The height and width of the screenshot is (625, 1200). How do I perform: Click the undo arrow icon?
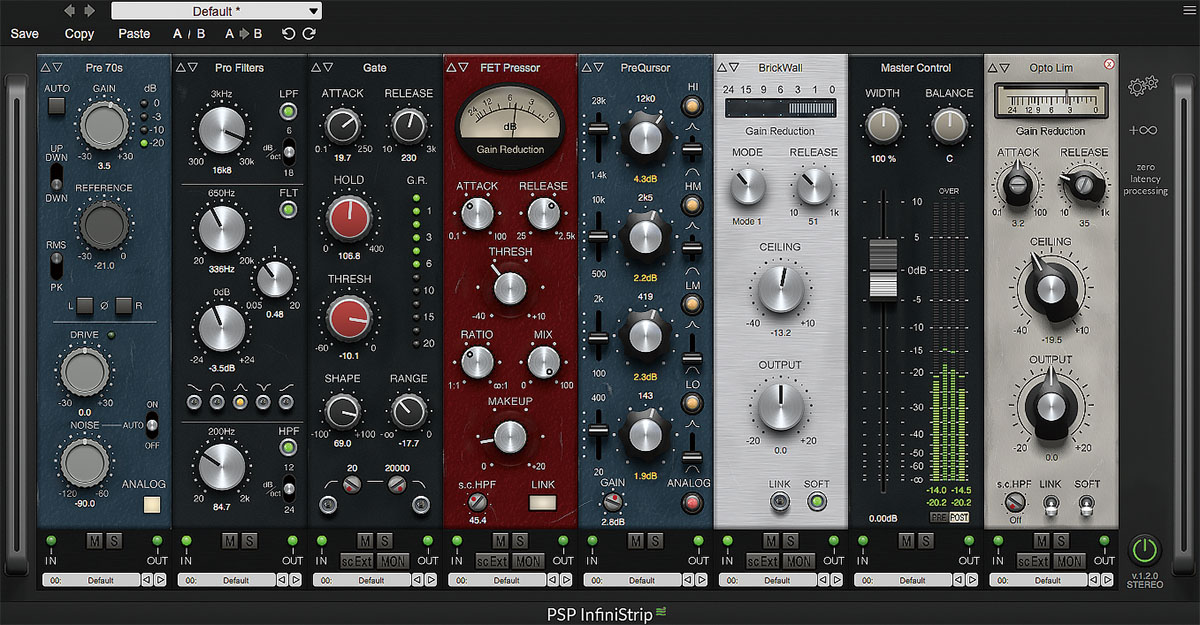[x=288, y=33]
